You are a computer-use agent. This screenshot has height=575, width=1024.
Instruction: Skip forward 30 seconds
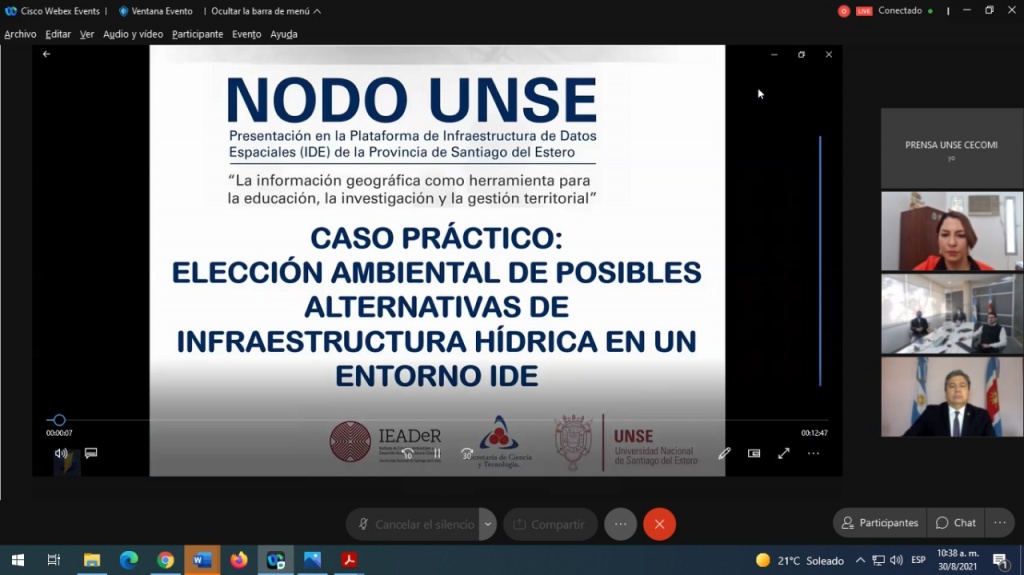[466, 453]
